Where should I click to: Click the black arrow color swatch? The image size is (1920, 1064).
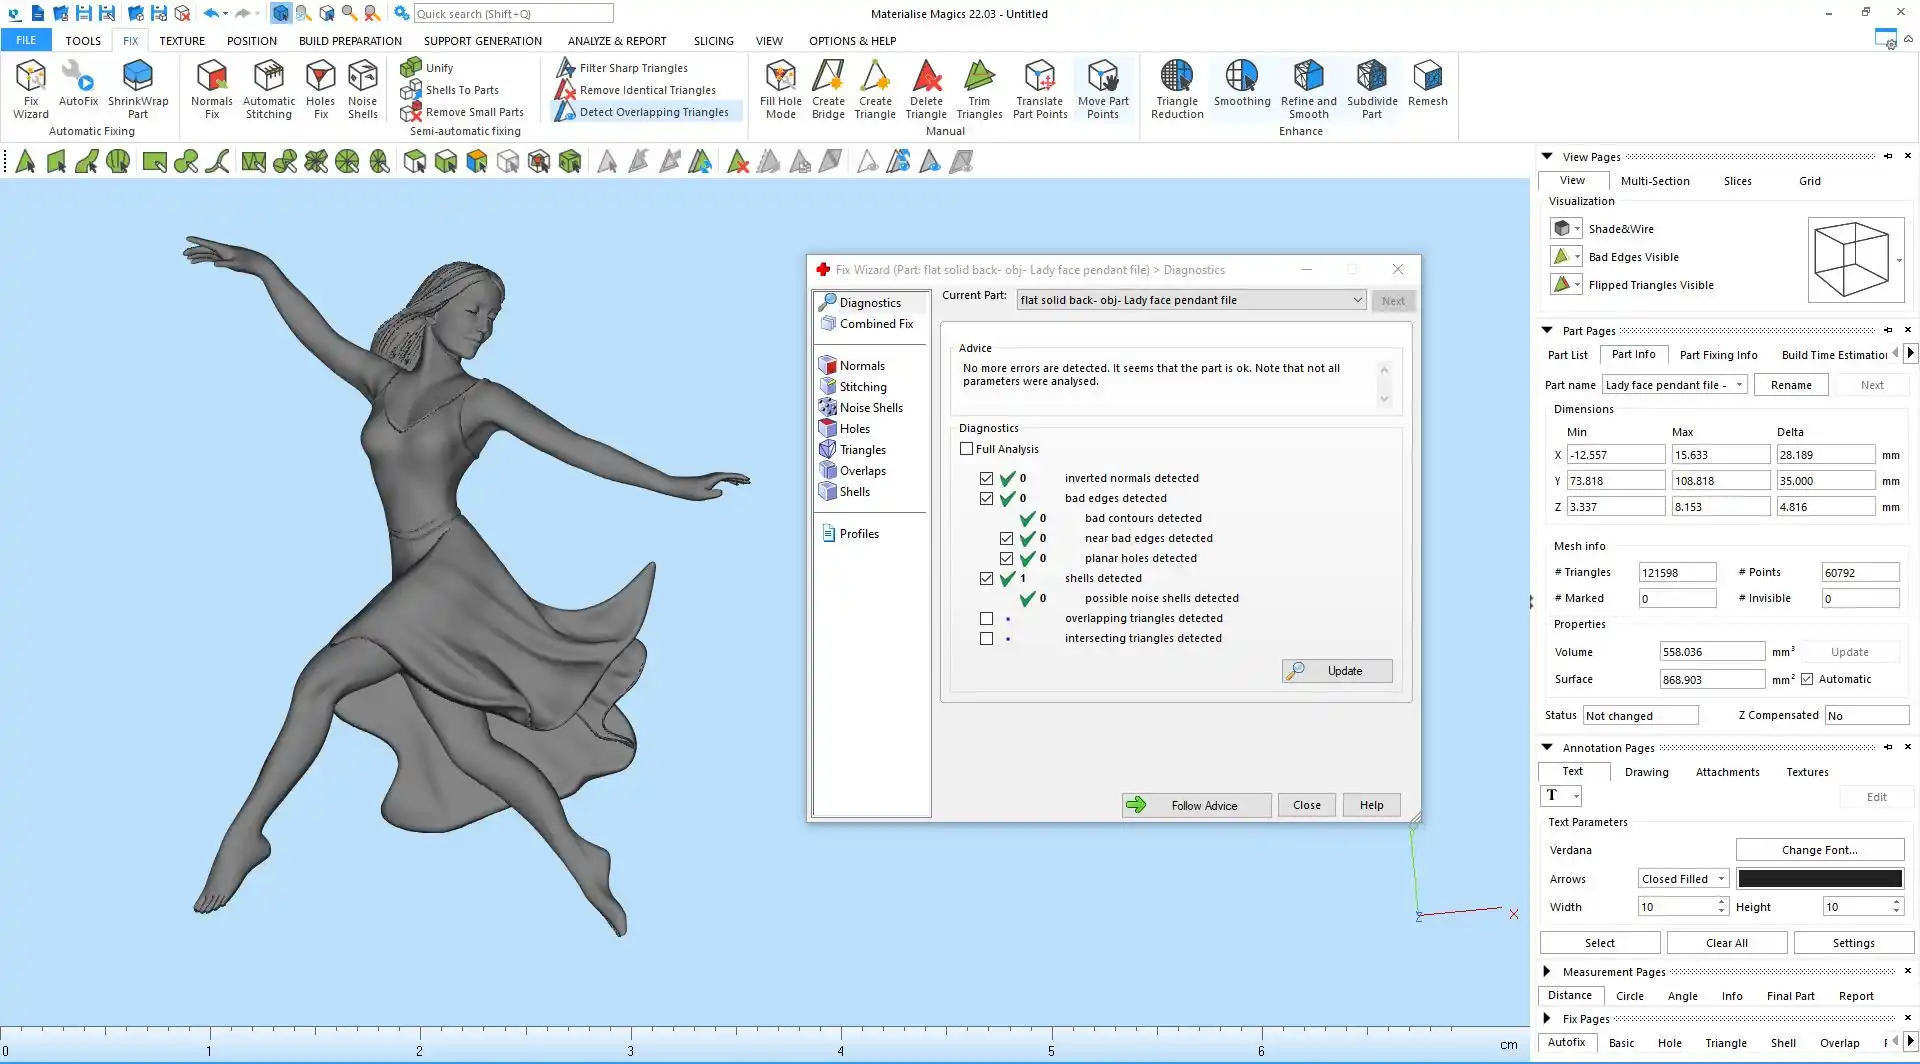pos(1819,879)
